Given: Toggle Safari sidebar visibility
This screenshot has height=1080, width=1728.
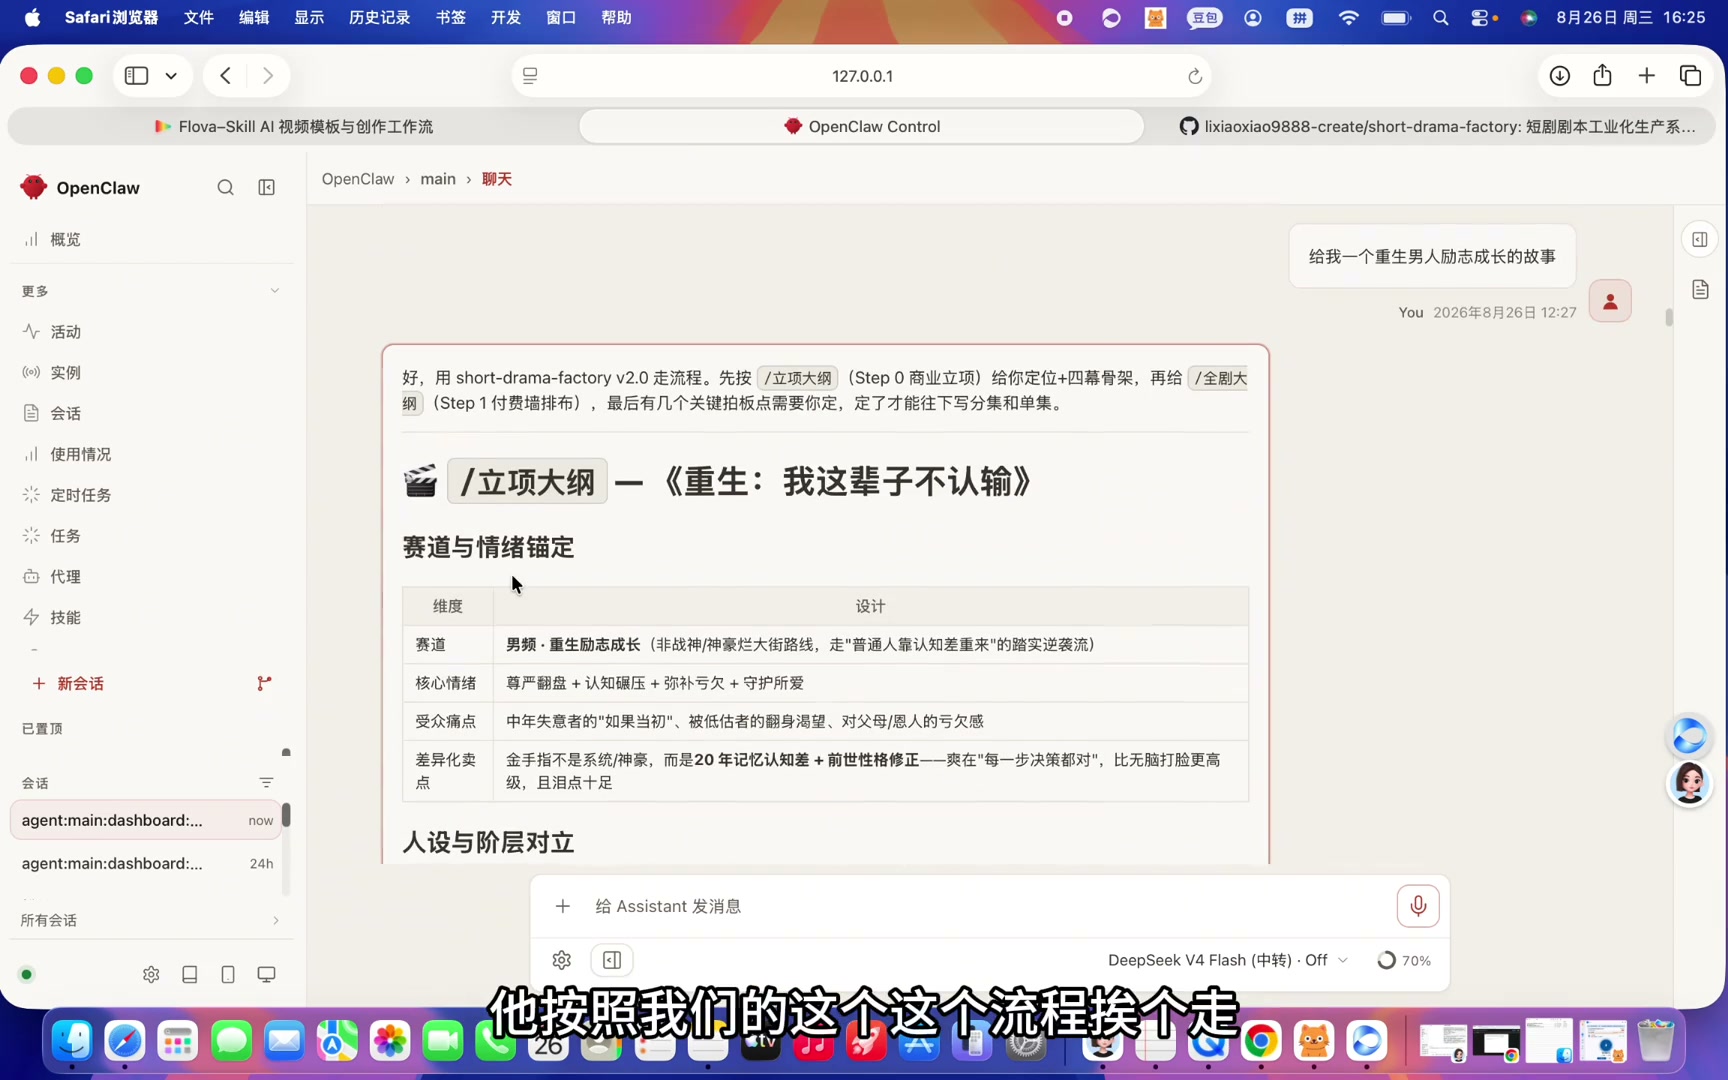Looking at the screenshot, I should tap(137, 76).
